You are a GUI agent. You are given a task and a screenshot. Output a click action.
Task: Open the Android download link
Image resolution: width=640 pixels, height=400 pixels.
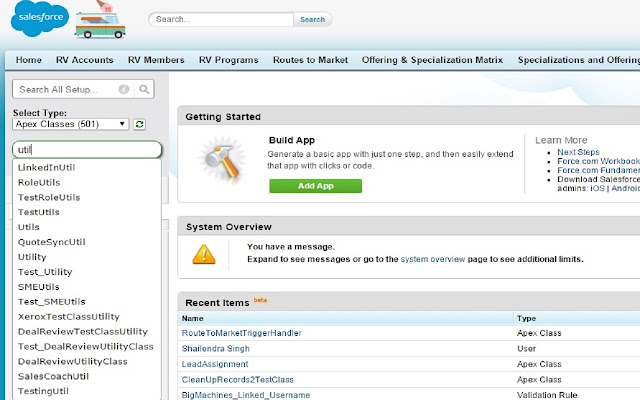[x=625, y=188]
